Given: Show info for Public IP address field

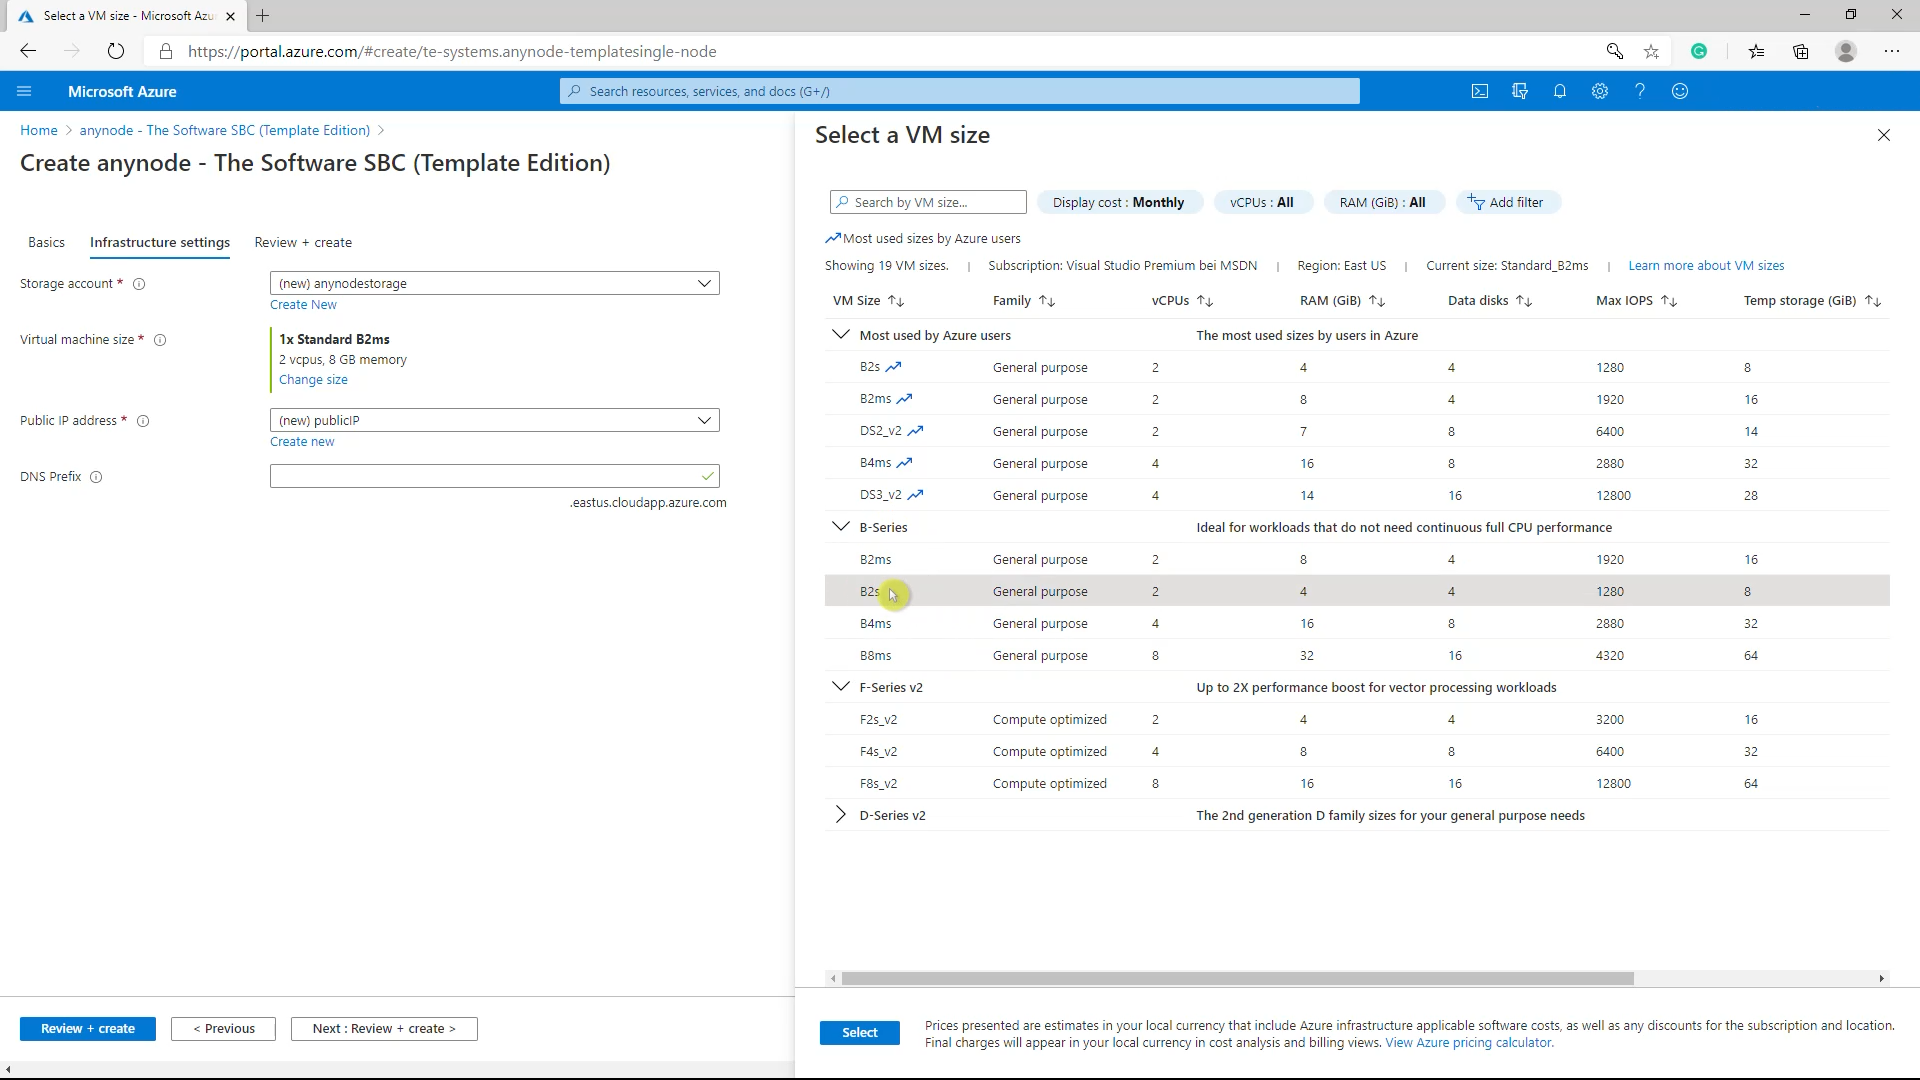Looking at the screenshot, I should (143, 421).
